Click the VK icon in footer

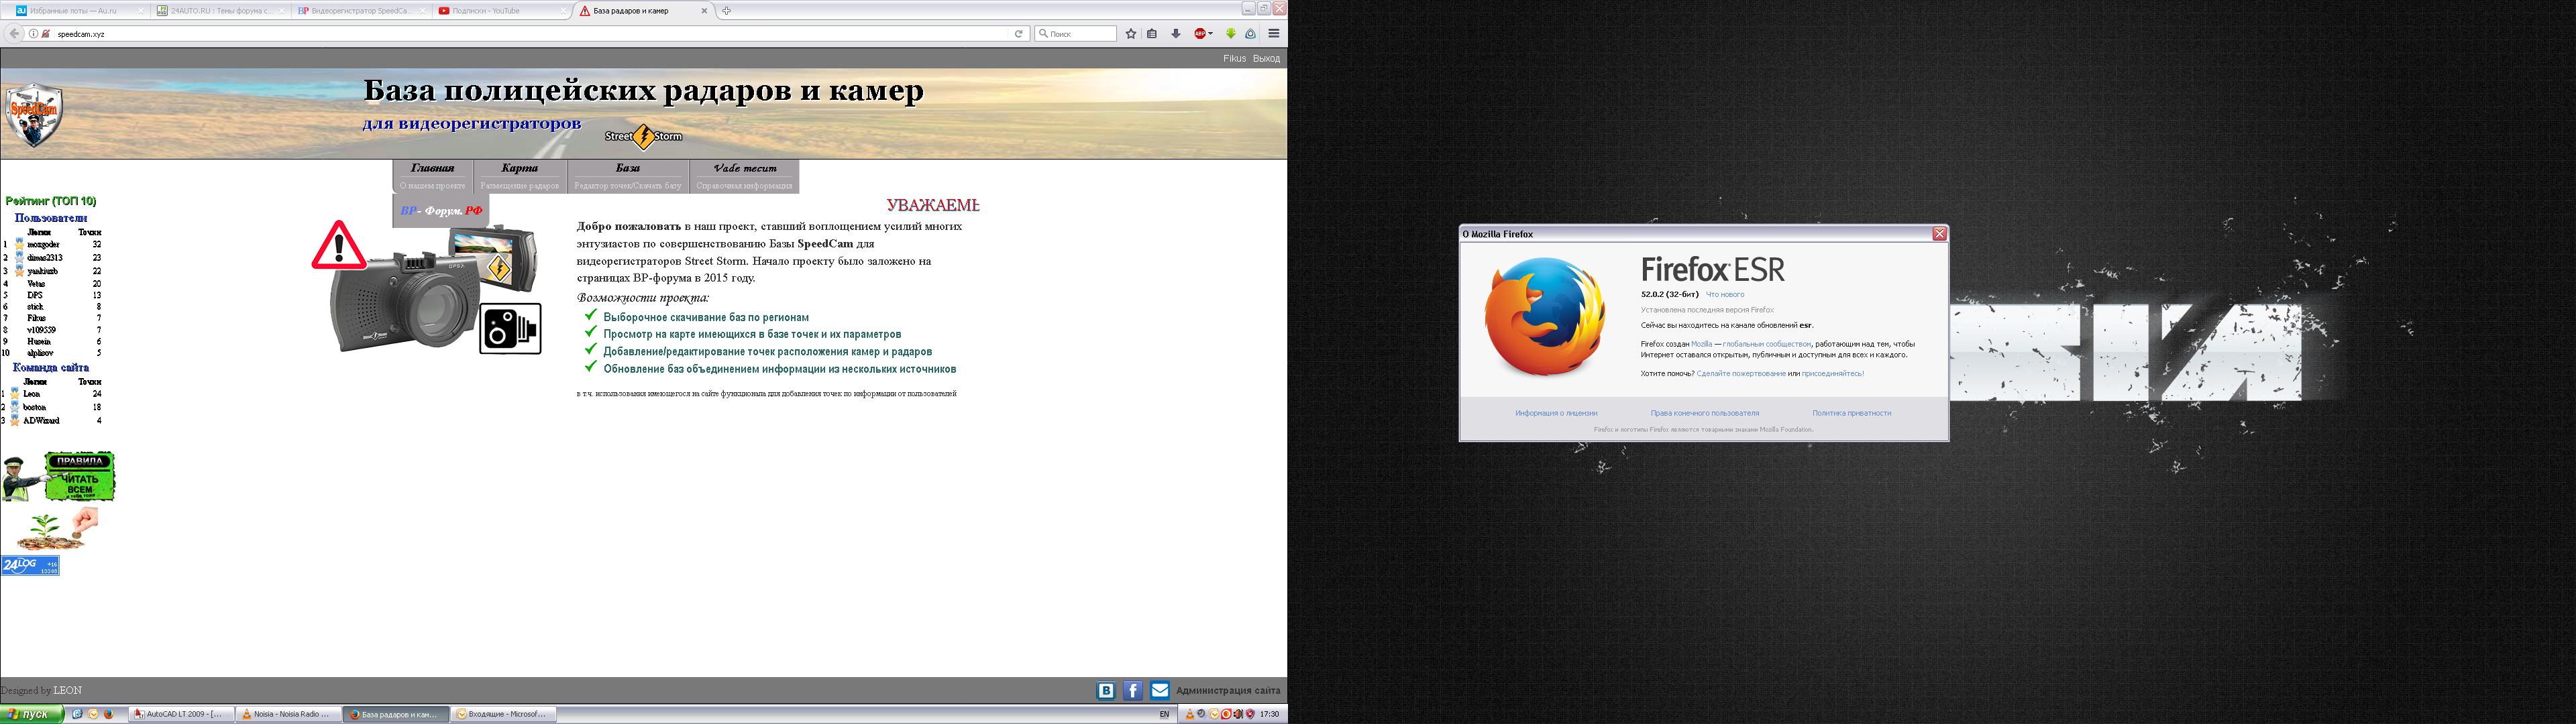1106,690
